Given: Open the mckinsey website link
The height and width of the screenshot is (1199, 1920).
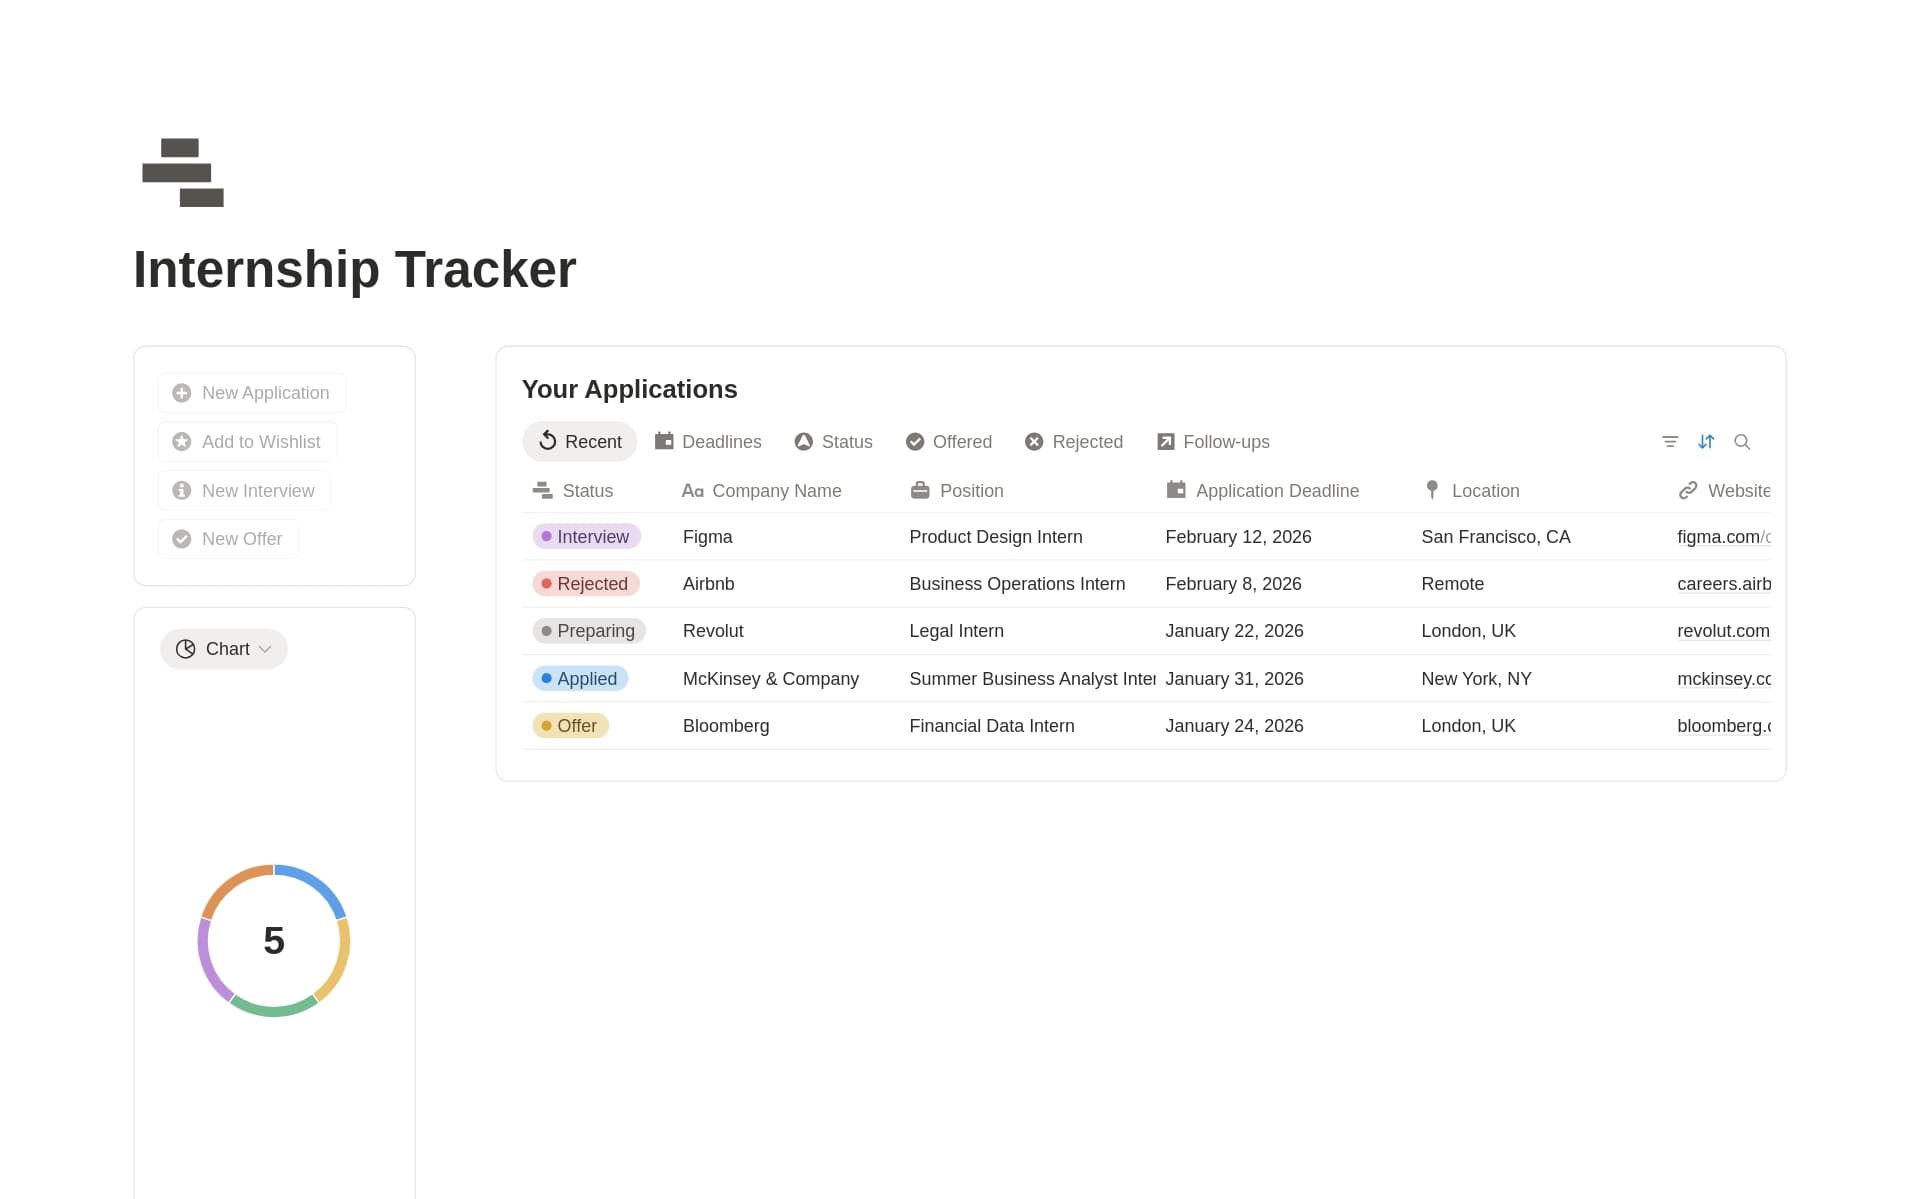Looking at the screenshot, I should pos(1724,679).
